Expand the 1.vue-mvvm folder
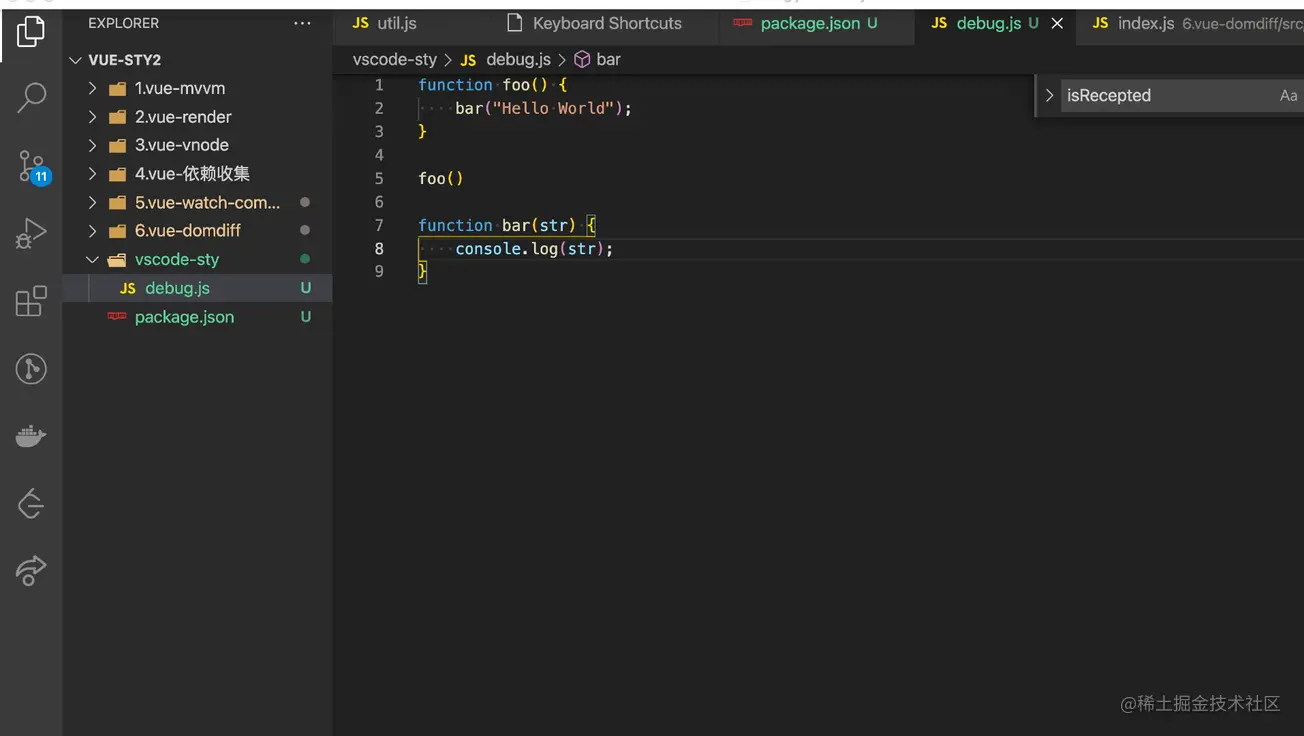Image resolution: width=1304 pixels, height=736 pixels. (180, 88)
